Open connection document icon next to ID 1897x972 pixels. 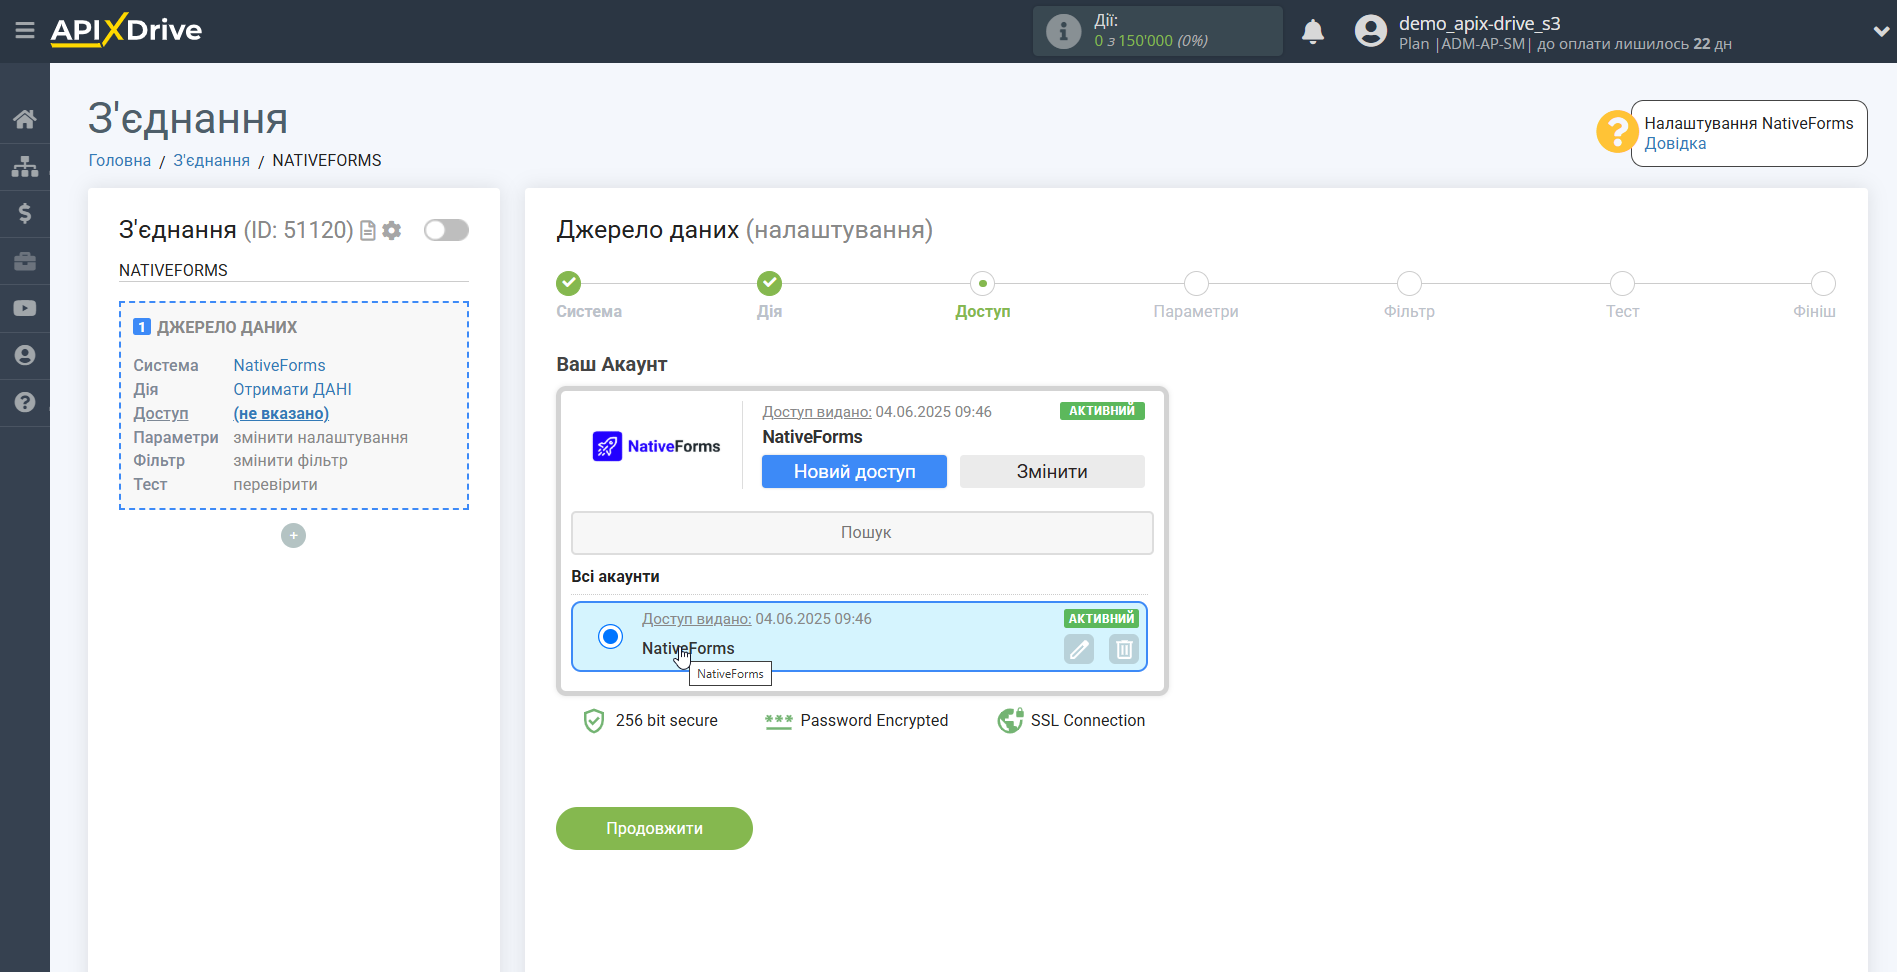(368, 231)
